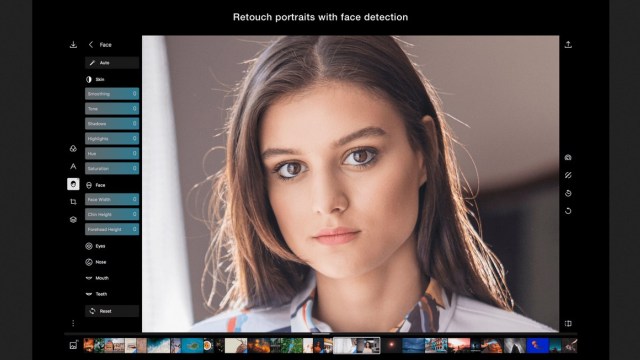Viewport: 640px width, 360px height.
Task: Click the Saturation slider
Action: [112, 169]
